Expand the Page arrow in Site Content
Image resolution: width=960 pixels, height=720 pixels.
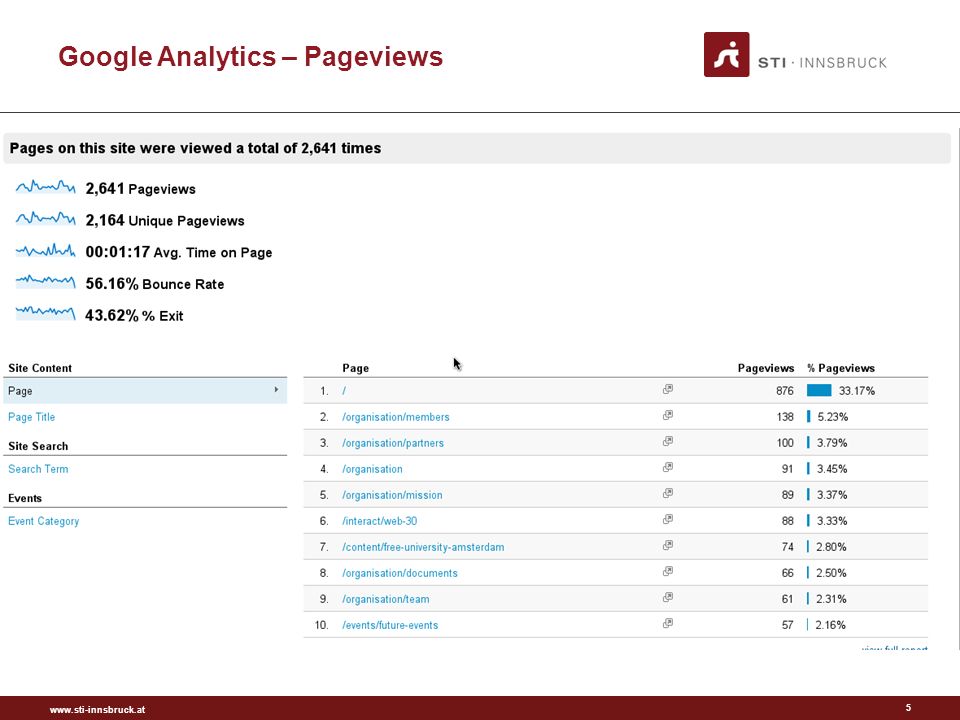pos(276,390)
